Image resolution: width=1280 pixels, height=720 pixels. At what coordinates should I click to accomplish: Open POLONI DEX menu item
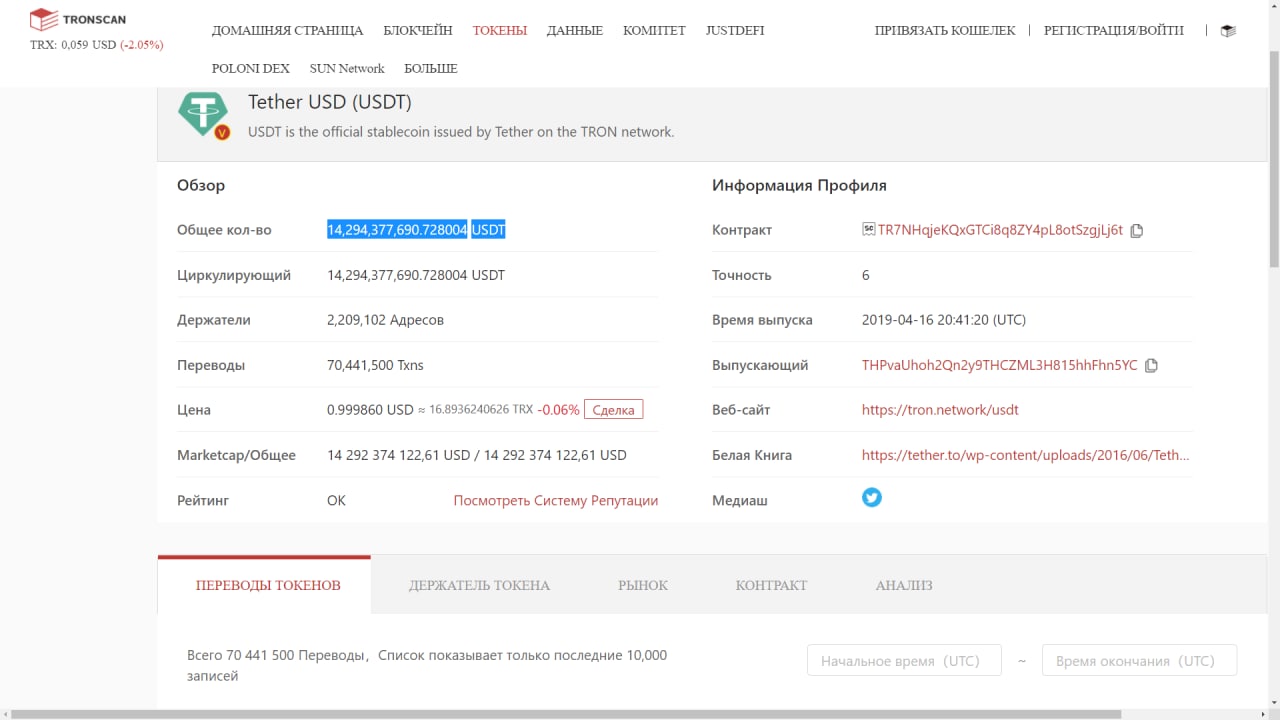(x=251, y=69)
